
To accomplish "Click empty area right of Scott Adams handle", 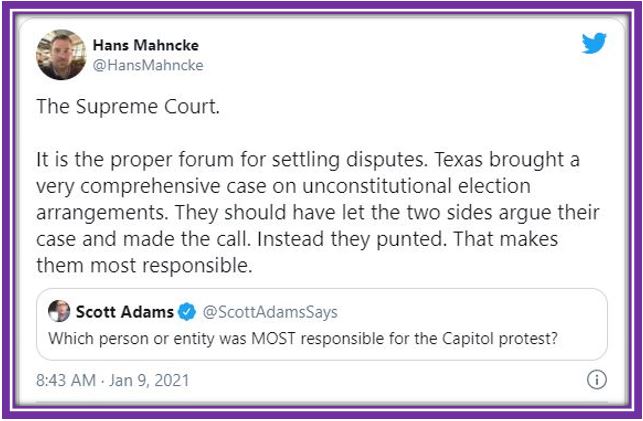I will click(x=472, y=312).
